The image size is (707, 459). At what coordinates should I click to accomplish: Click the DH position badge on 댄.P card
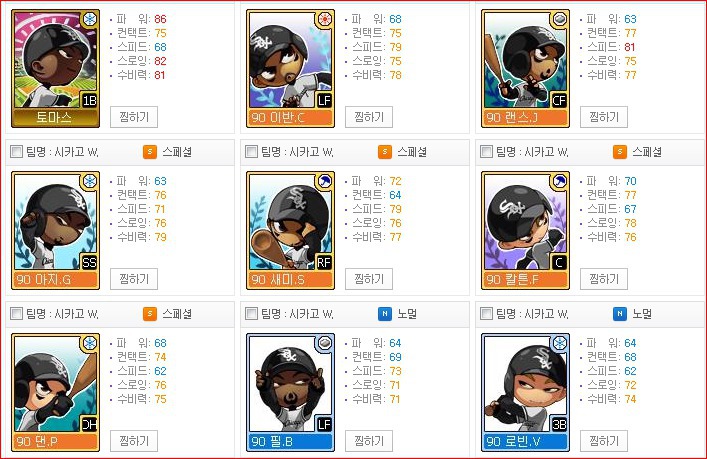89,424
